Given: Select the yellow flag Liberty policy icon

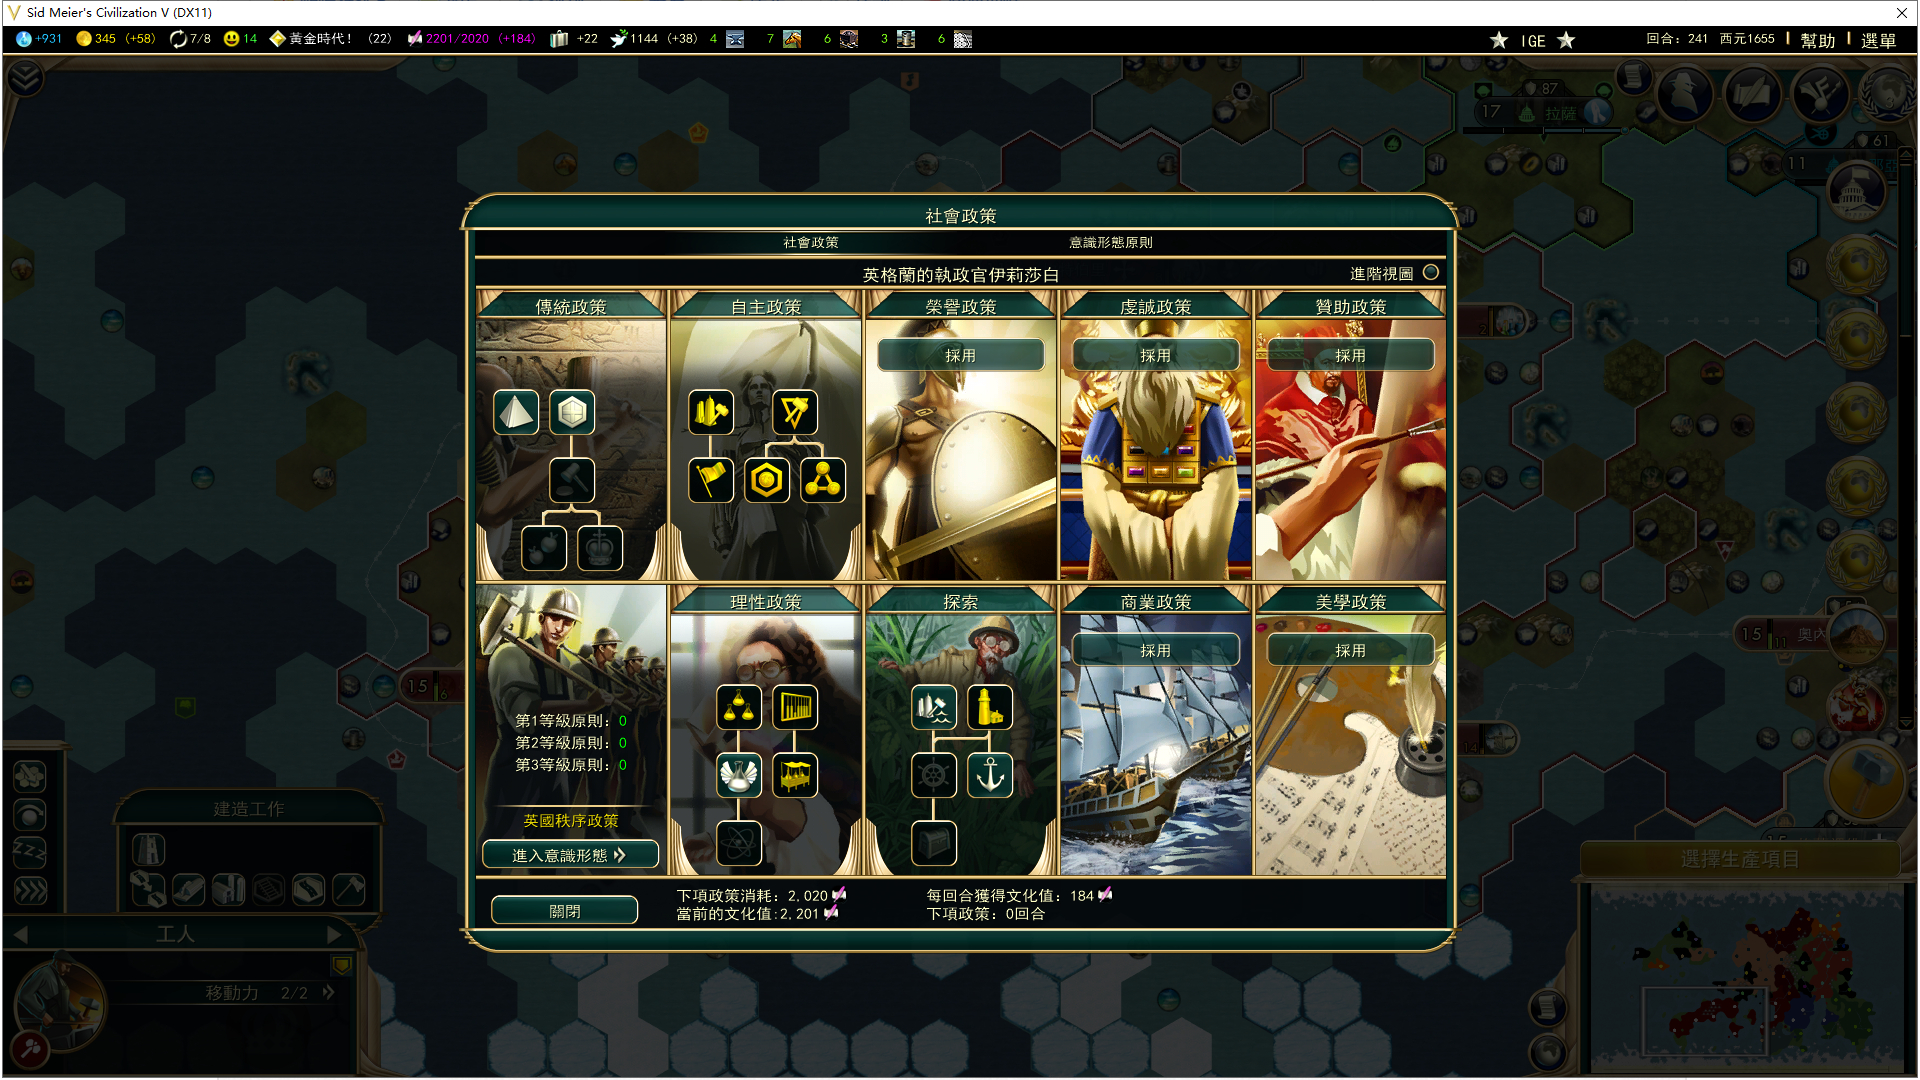Looking at the screenshot, I should click(711, 480).
